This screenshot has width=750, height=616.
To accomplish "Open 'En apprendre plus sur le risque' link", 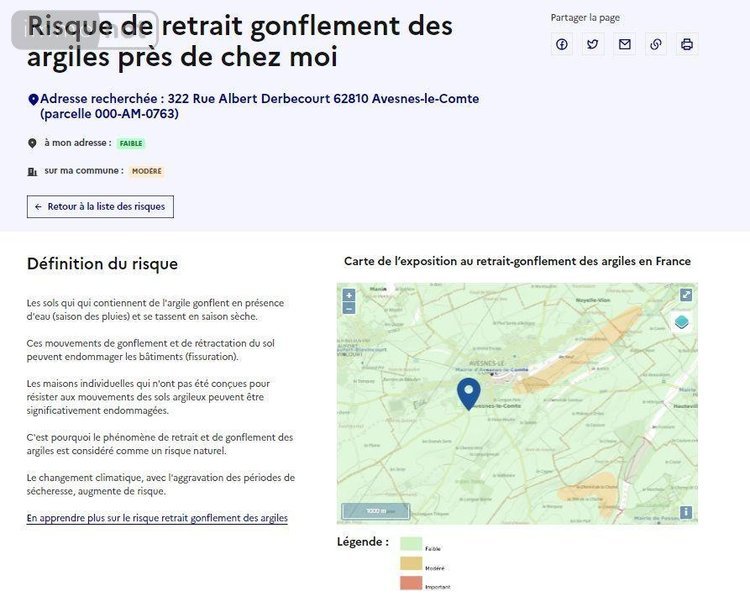I will (x=157, y=518).
